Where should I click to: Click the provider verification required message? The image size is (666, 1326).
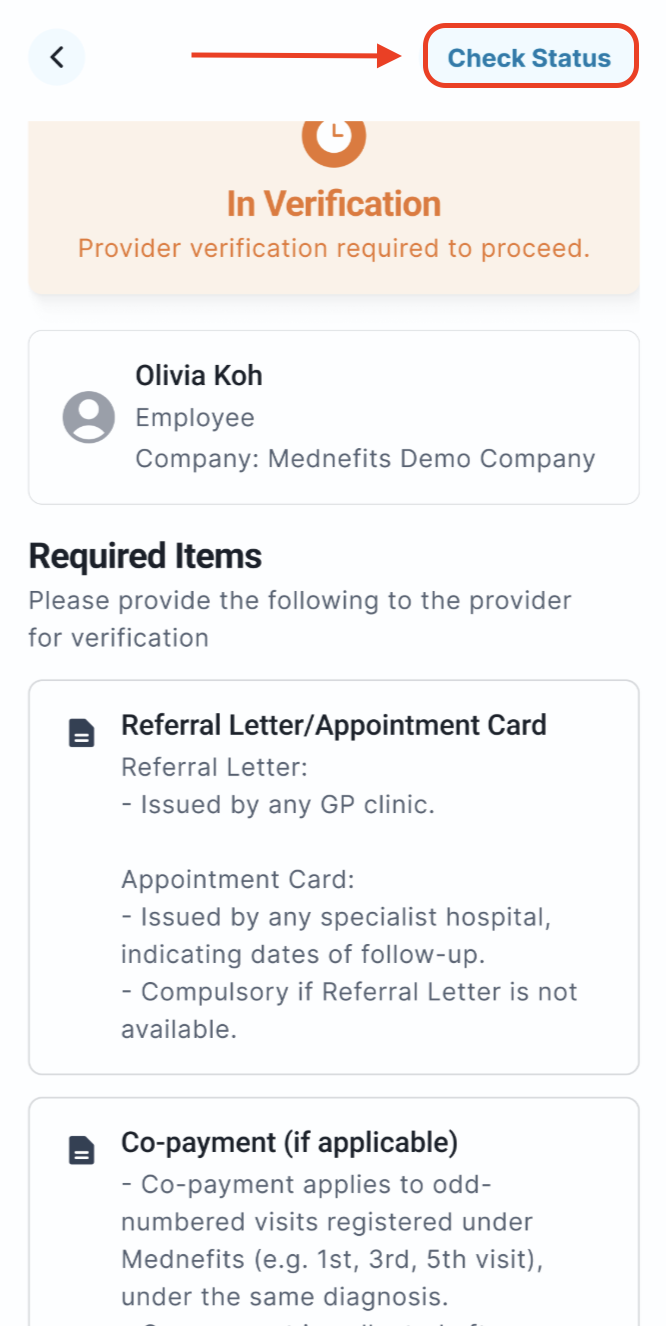334,248
